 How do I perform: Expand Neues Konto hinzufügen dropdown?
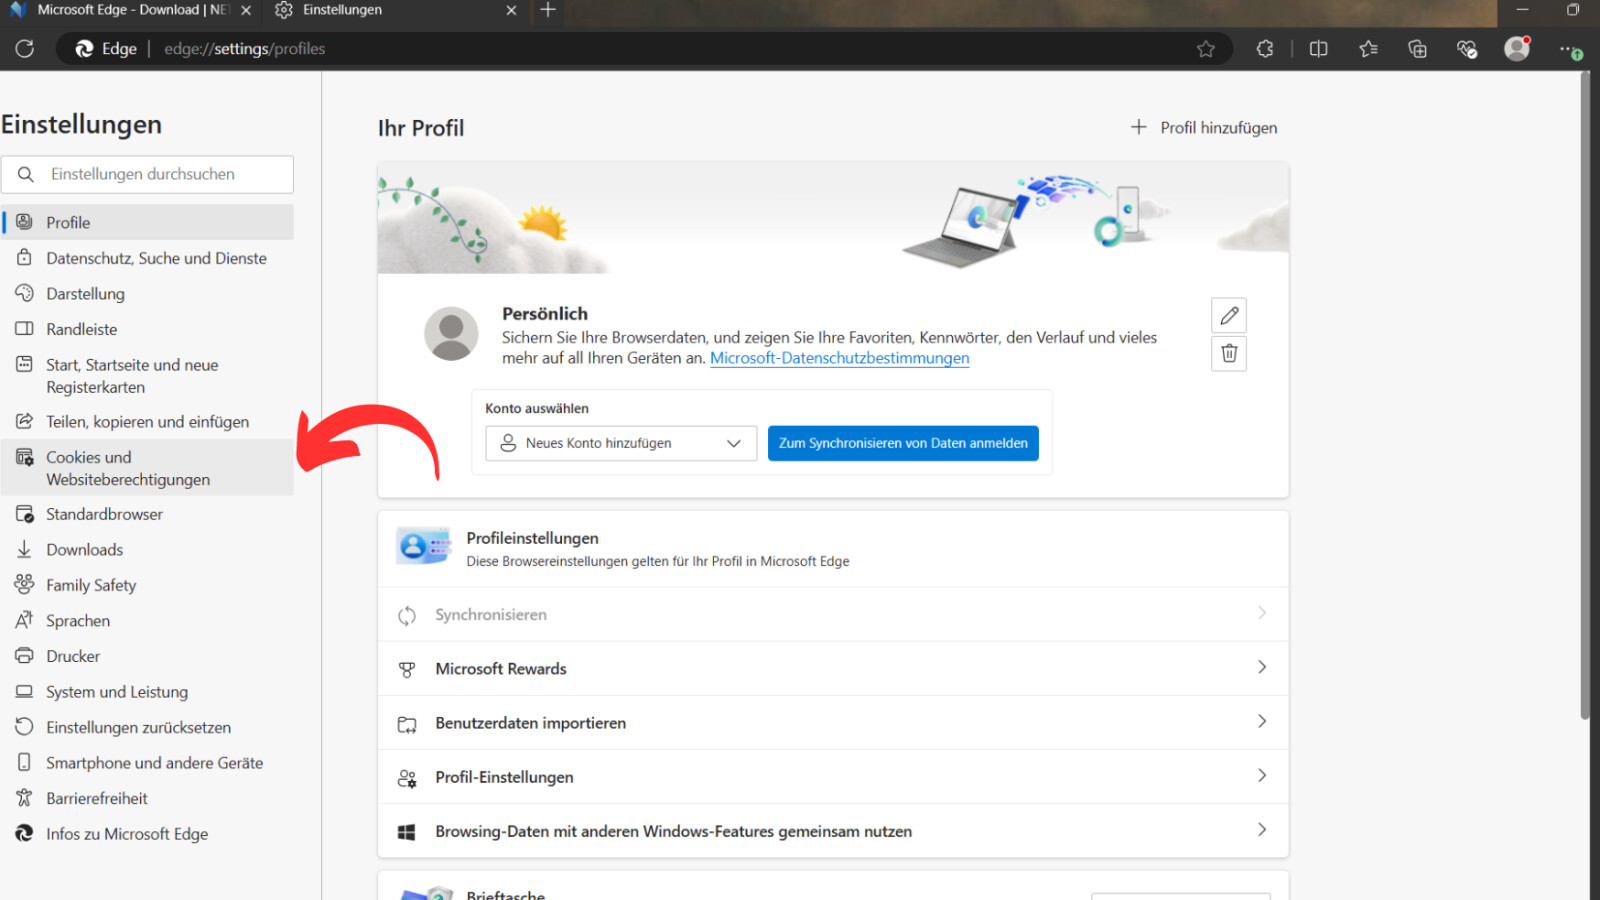[621, 443]
